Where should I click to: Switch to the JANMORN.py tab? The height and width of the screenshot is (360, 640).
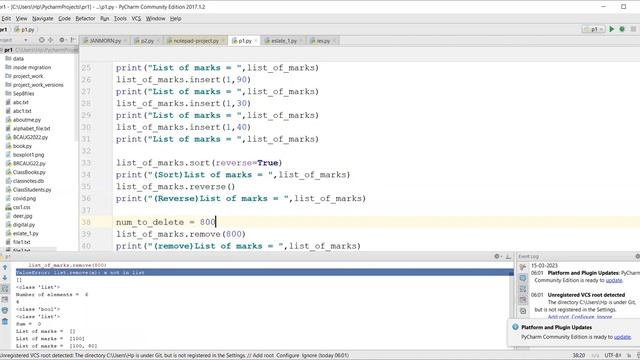(105, 41)
